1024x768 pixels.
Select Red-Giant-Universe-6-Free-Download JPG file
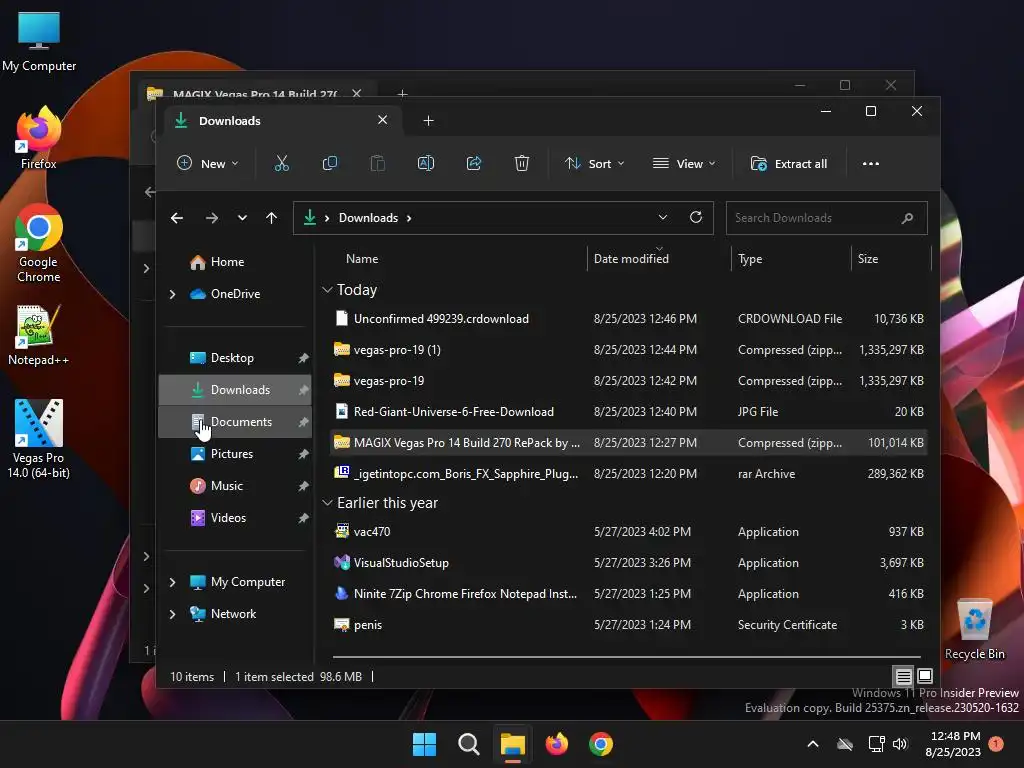click(x=628, y=412)
